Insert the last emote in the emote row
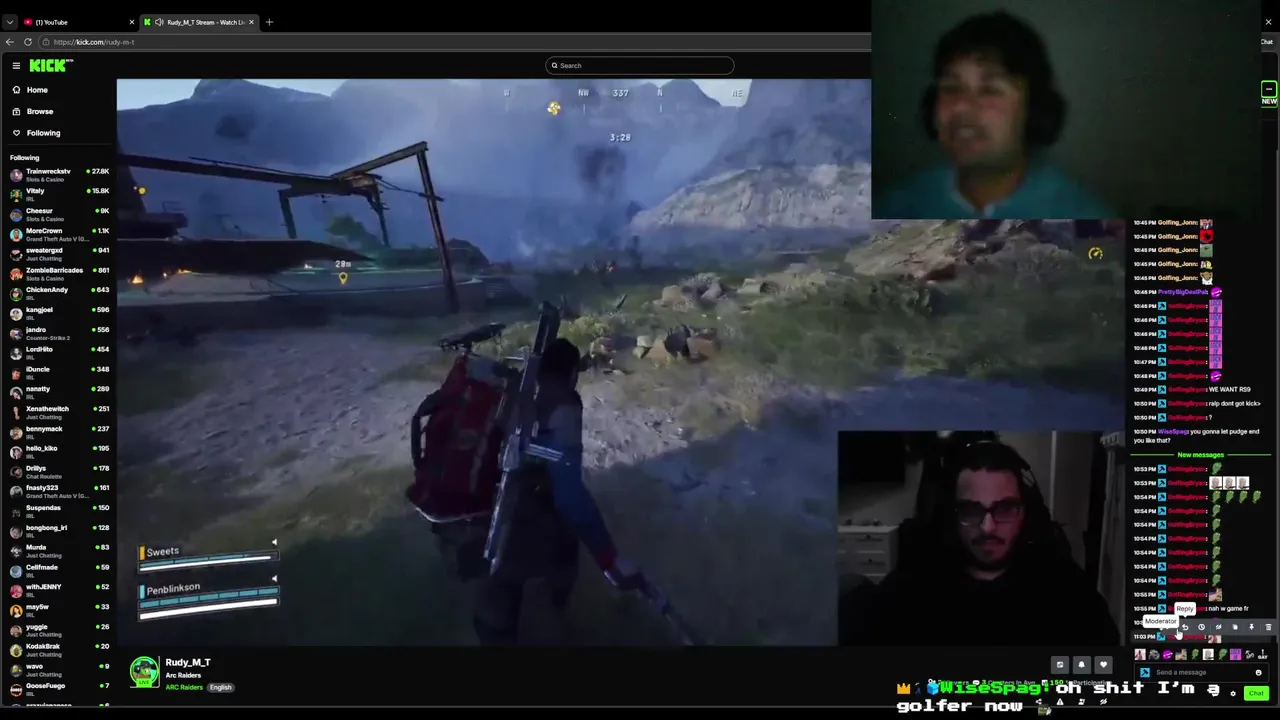Screen dimensions: 1280x720 [1262, 655]
